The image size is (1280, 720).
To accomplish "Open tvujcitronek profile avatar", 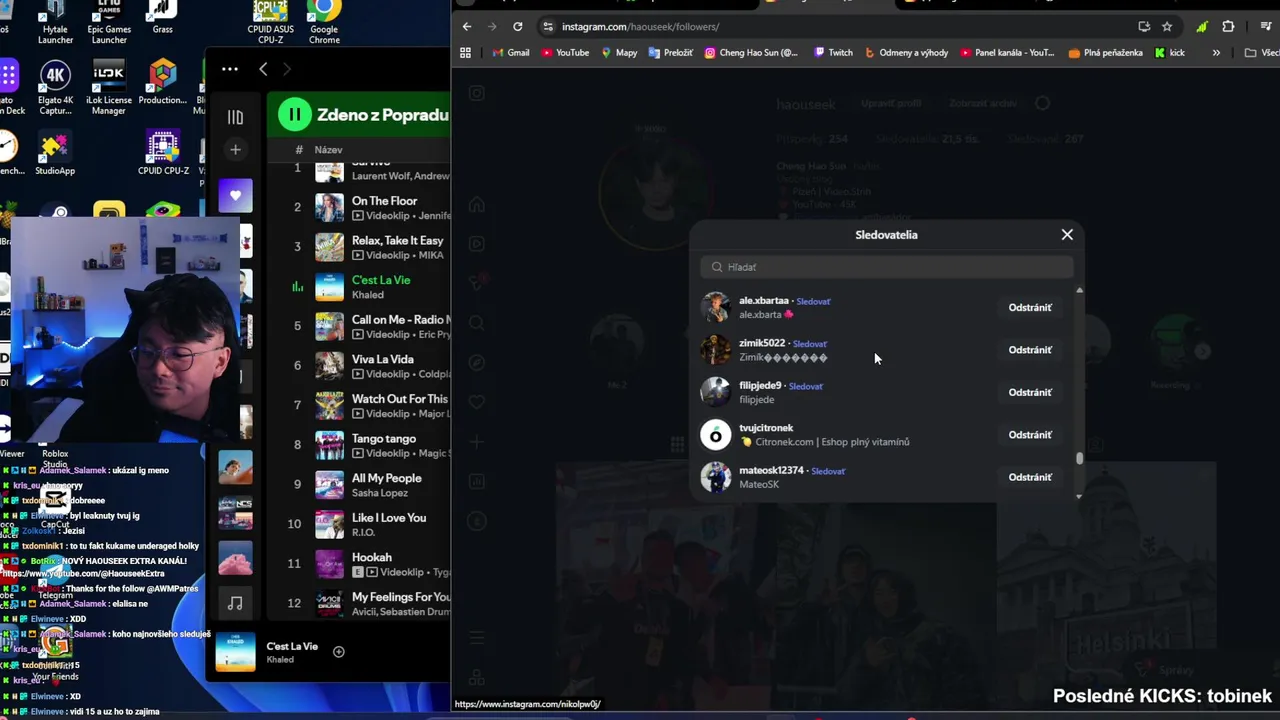I will click(715, 435).
